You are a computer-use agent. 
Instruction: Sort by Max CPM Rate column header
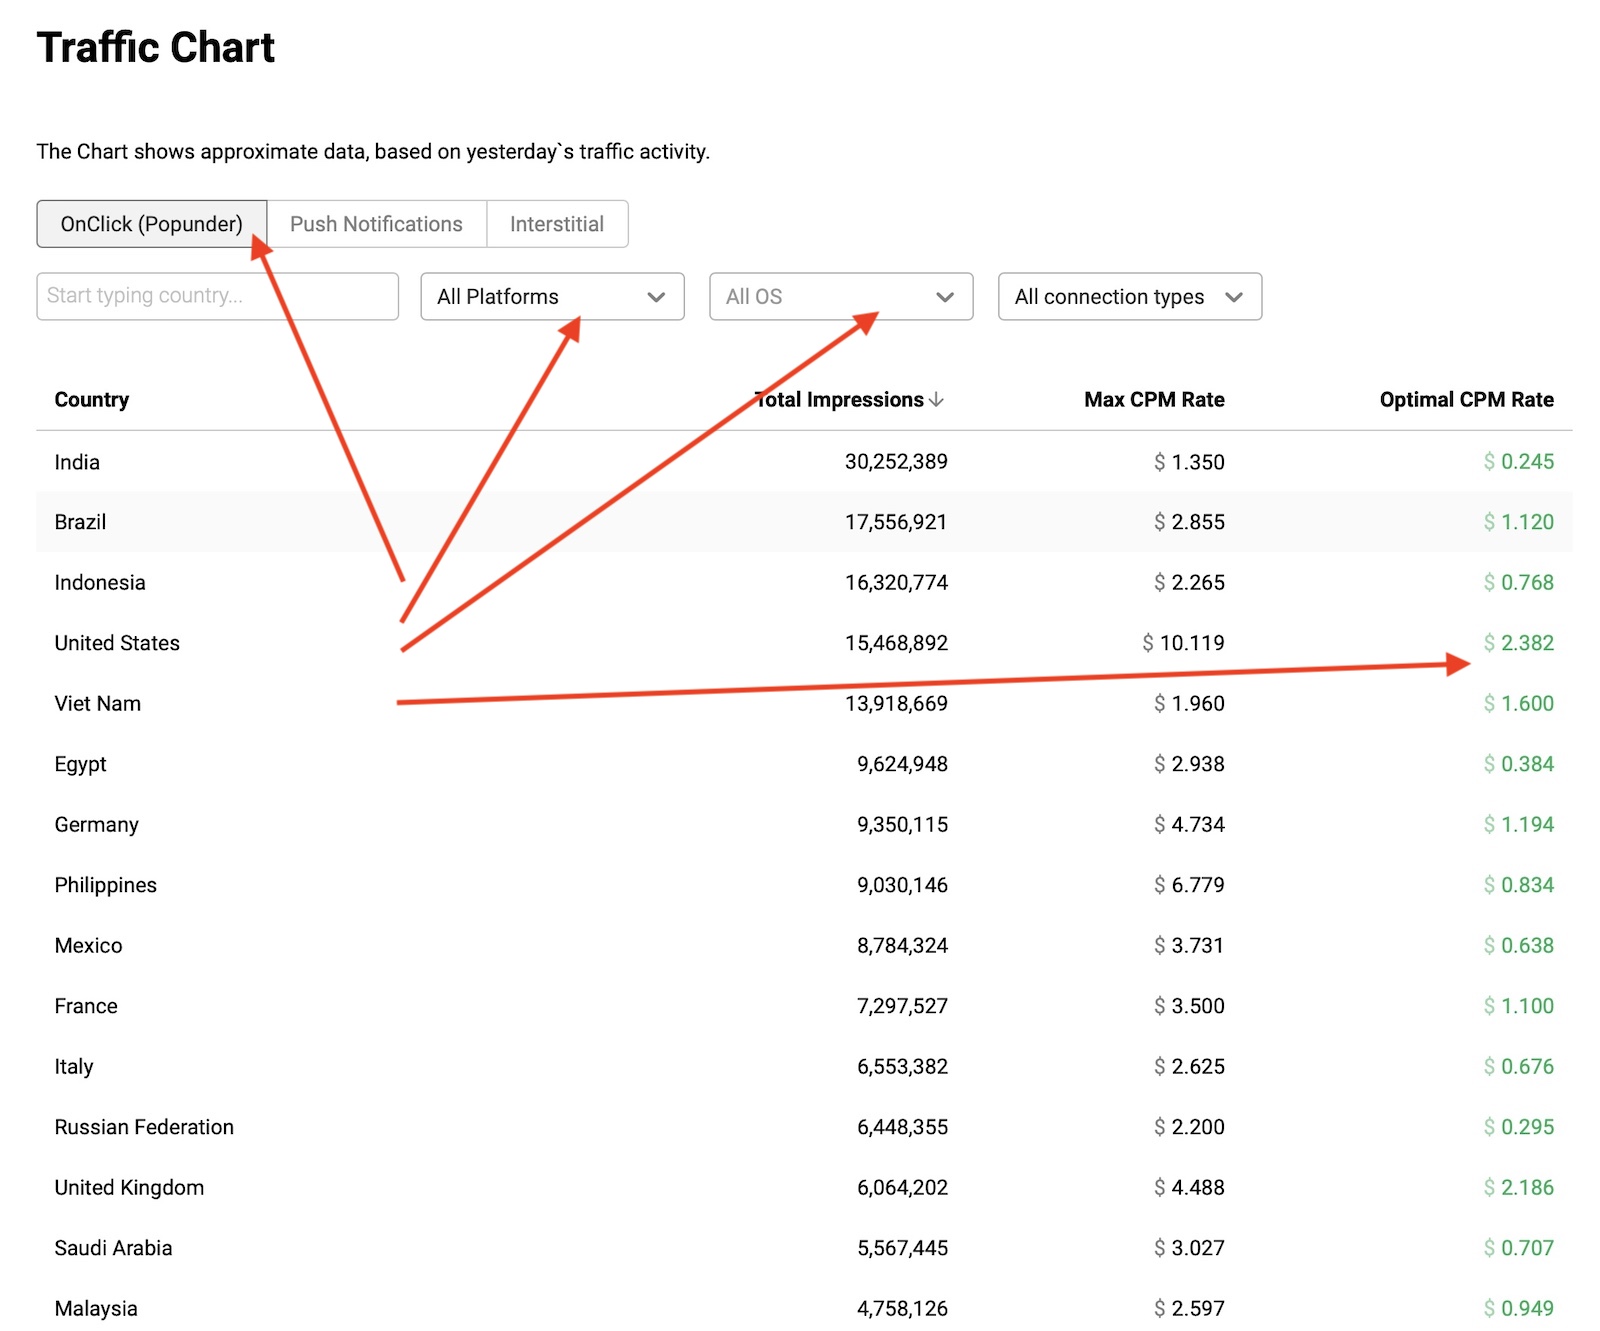coord(1154,400)
